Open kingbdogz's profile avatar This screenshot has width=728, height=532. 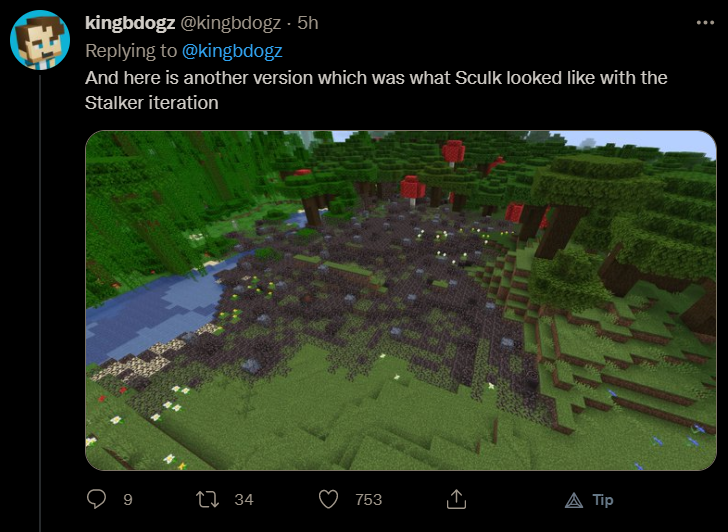pos(40,40)
